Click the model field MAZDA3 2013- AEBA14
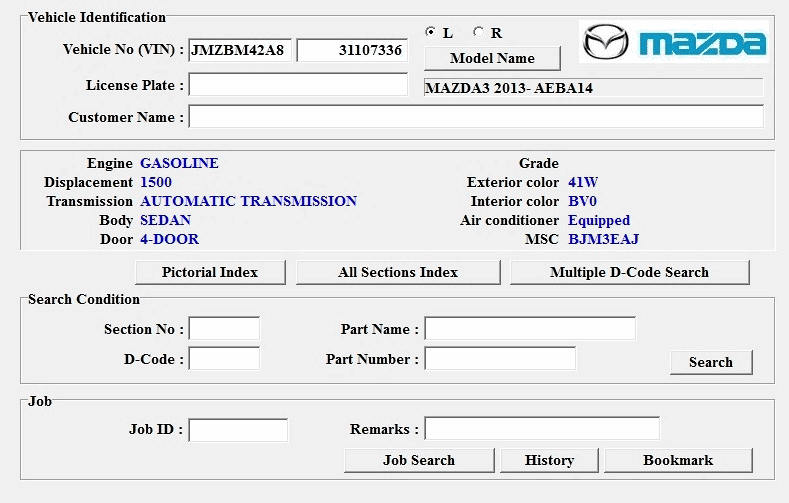This screenshot has height=503, width=789. (x=594, y=88)
